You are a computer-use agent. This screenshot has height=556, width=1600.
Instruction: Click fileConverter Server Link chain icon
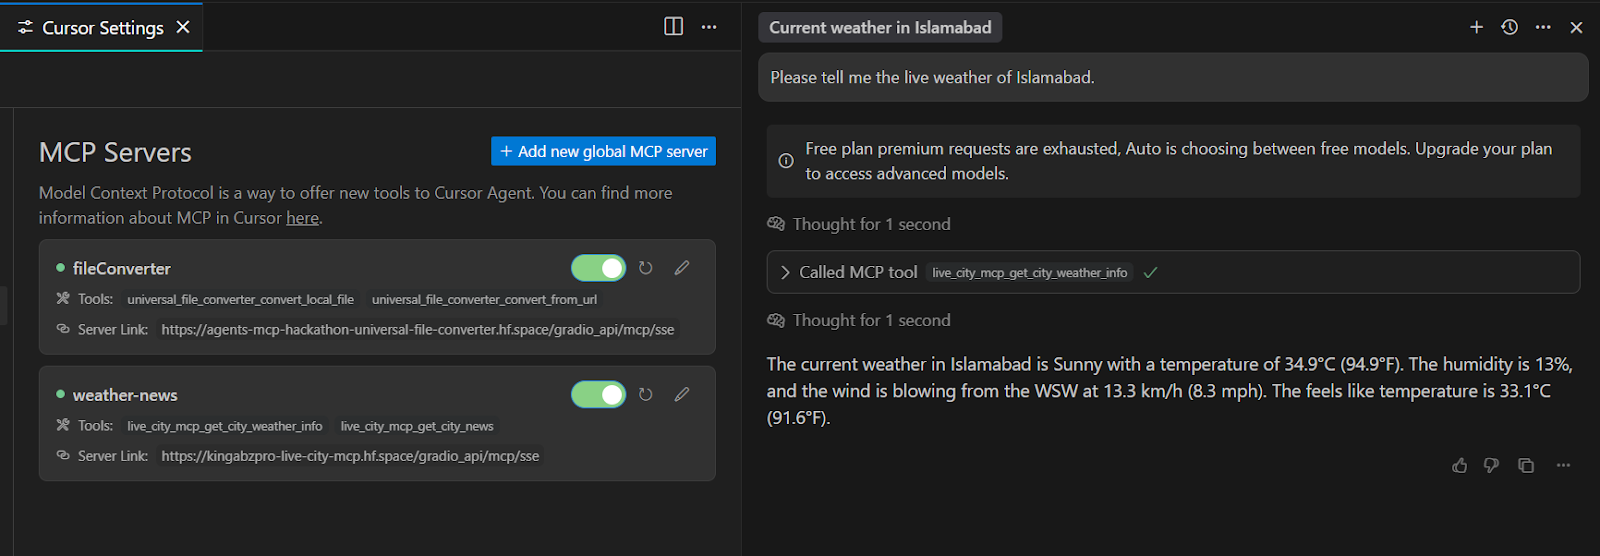tap(63, 329)
